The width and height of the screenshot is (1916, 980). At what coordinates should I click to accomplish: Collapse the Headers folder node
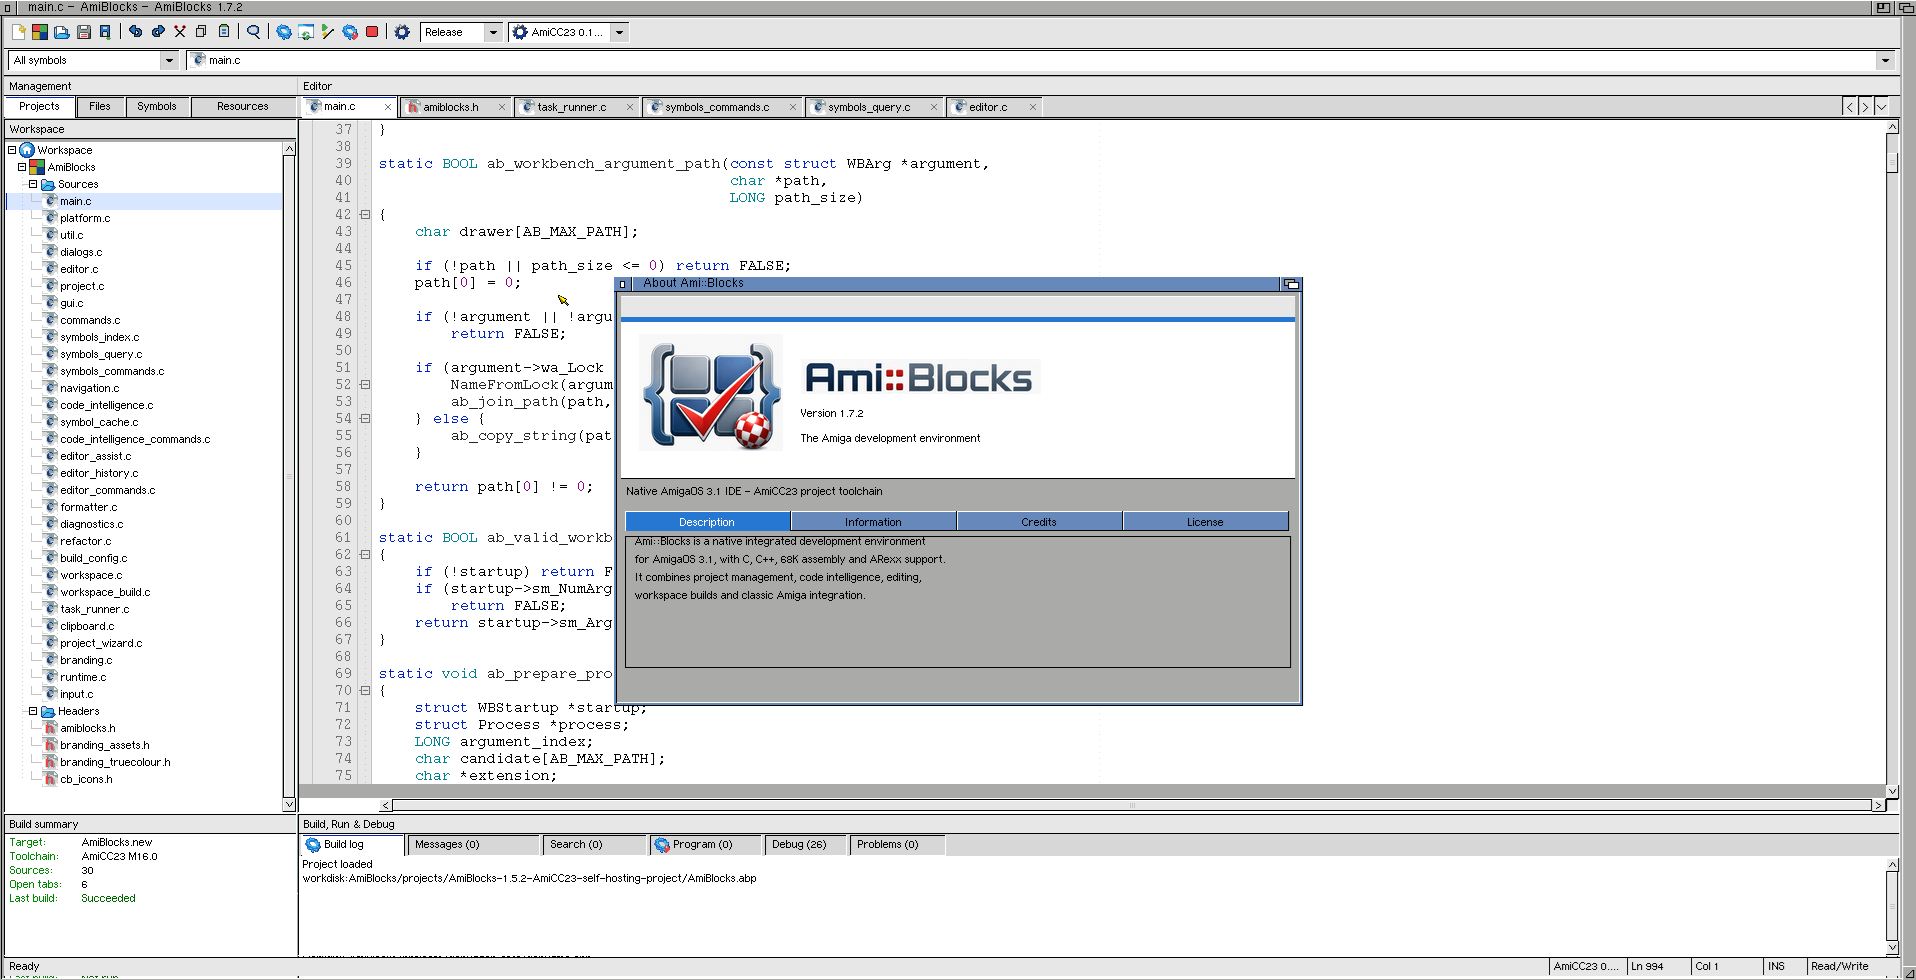pos(33,711)
